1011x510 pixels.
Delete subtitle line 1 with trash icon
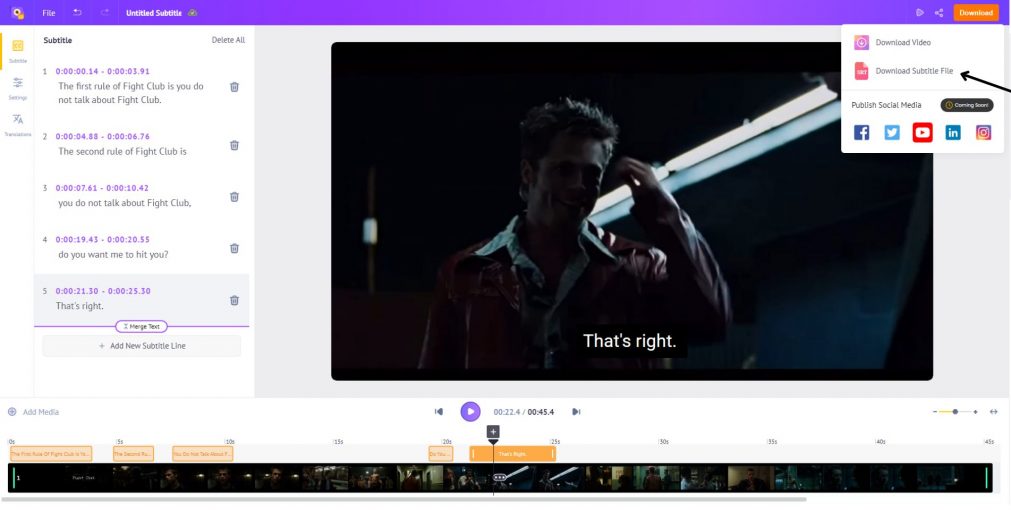(234, 86)
